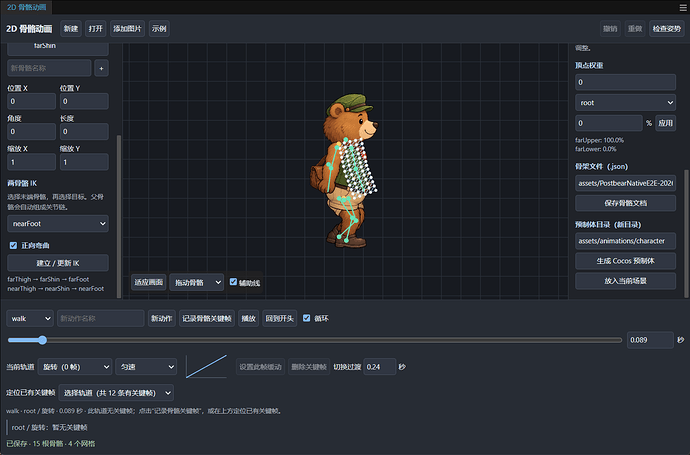This screenshot has height=455, width=690.
Task: Click the 适应画面 fit view button
Action: pyautogui.click(x=149, y=283)
